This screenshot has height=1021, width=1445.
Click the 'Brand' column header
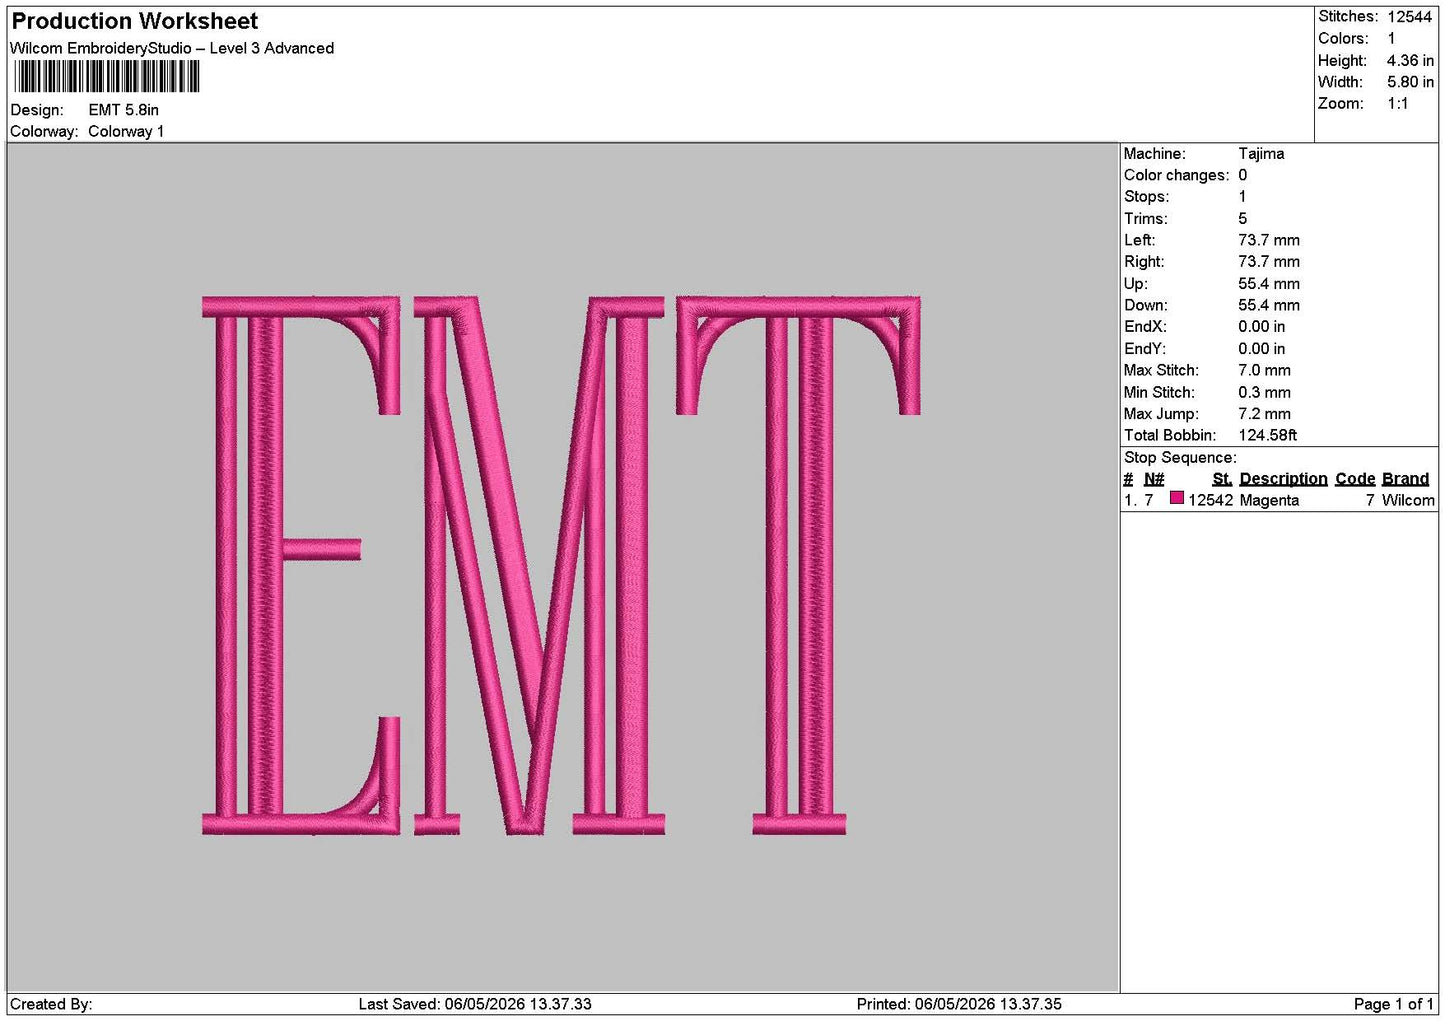click(x=1405, y=479)
